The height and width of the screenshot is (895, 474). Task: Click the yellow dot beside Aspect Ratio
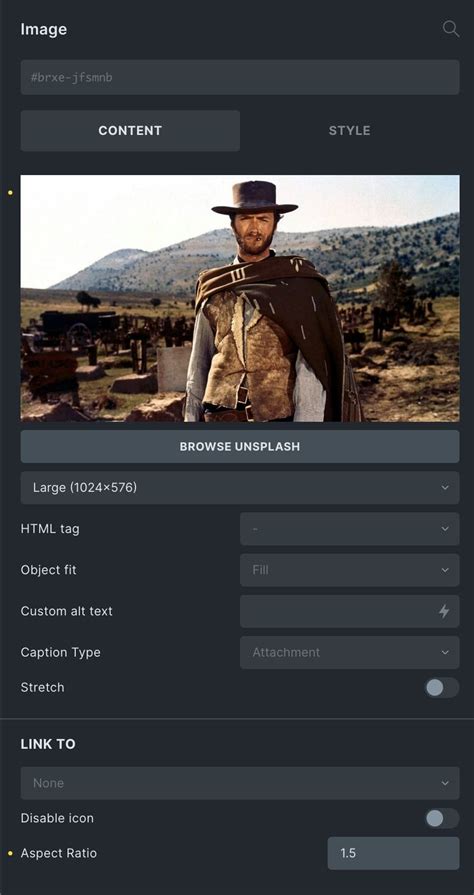point(10,854)
